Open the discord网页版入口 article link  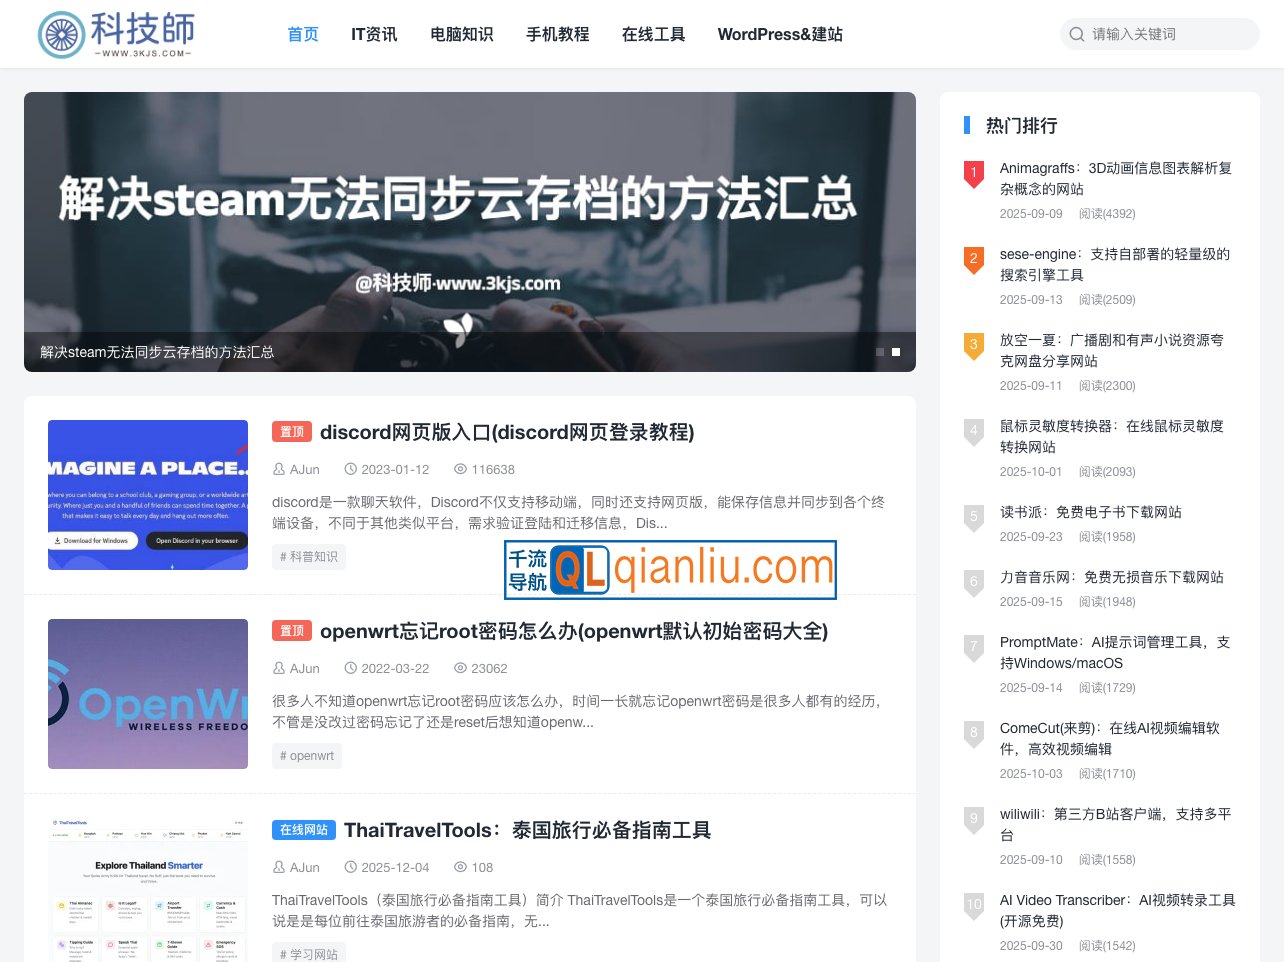pyautogui.click(x=505, y=432)
